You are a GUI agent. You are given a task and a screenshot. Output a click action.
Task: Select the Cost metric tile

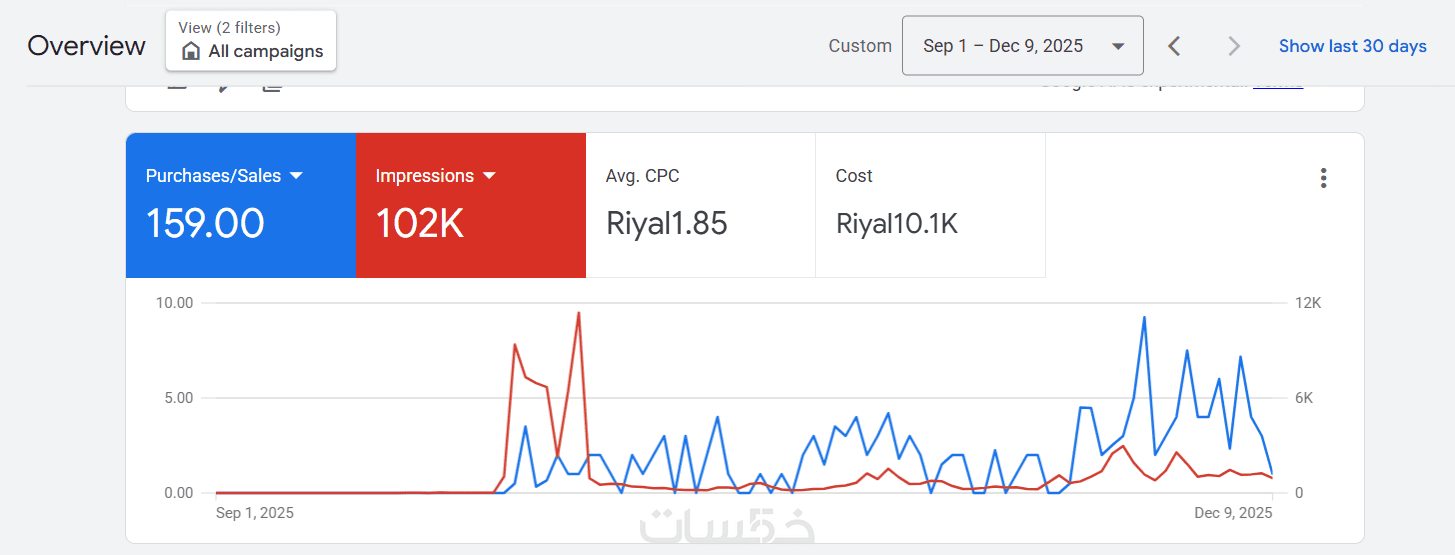click(930, 205)
